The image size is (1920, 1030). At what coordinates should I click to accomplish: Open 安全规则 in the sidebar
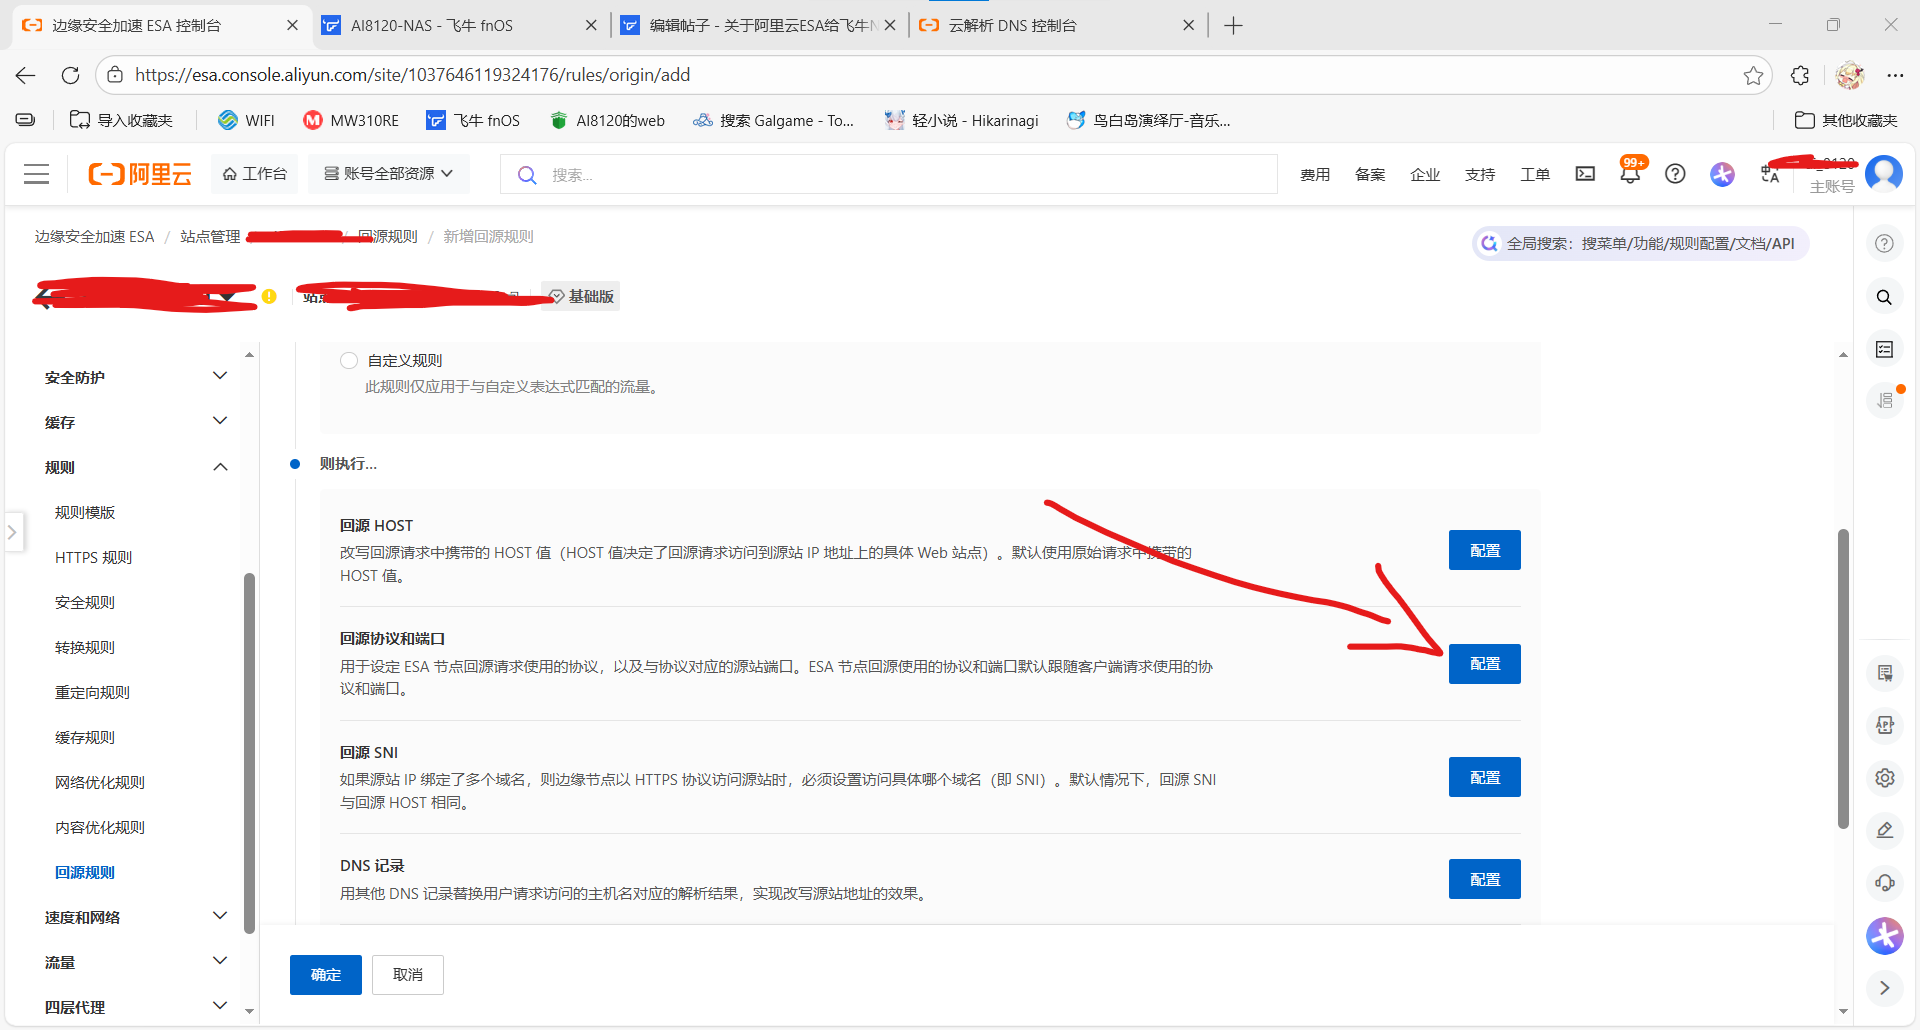pyautogui.click(x=85, y=602)
